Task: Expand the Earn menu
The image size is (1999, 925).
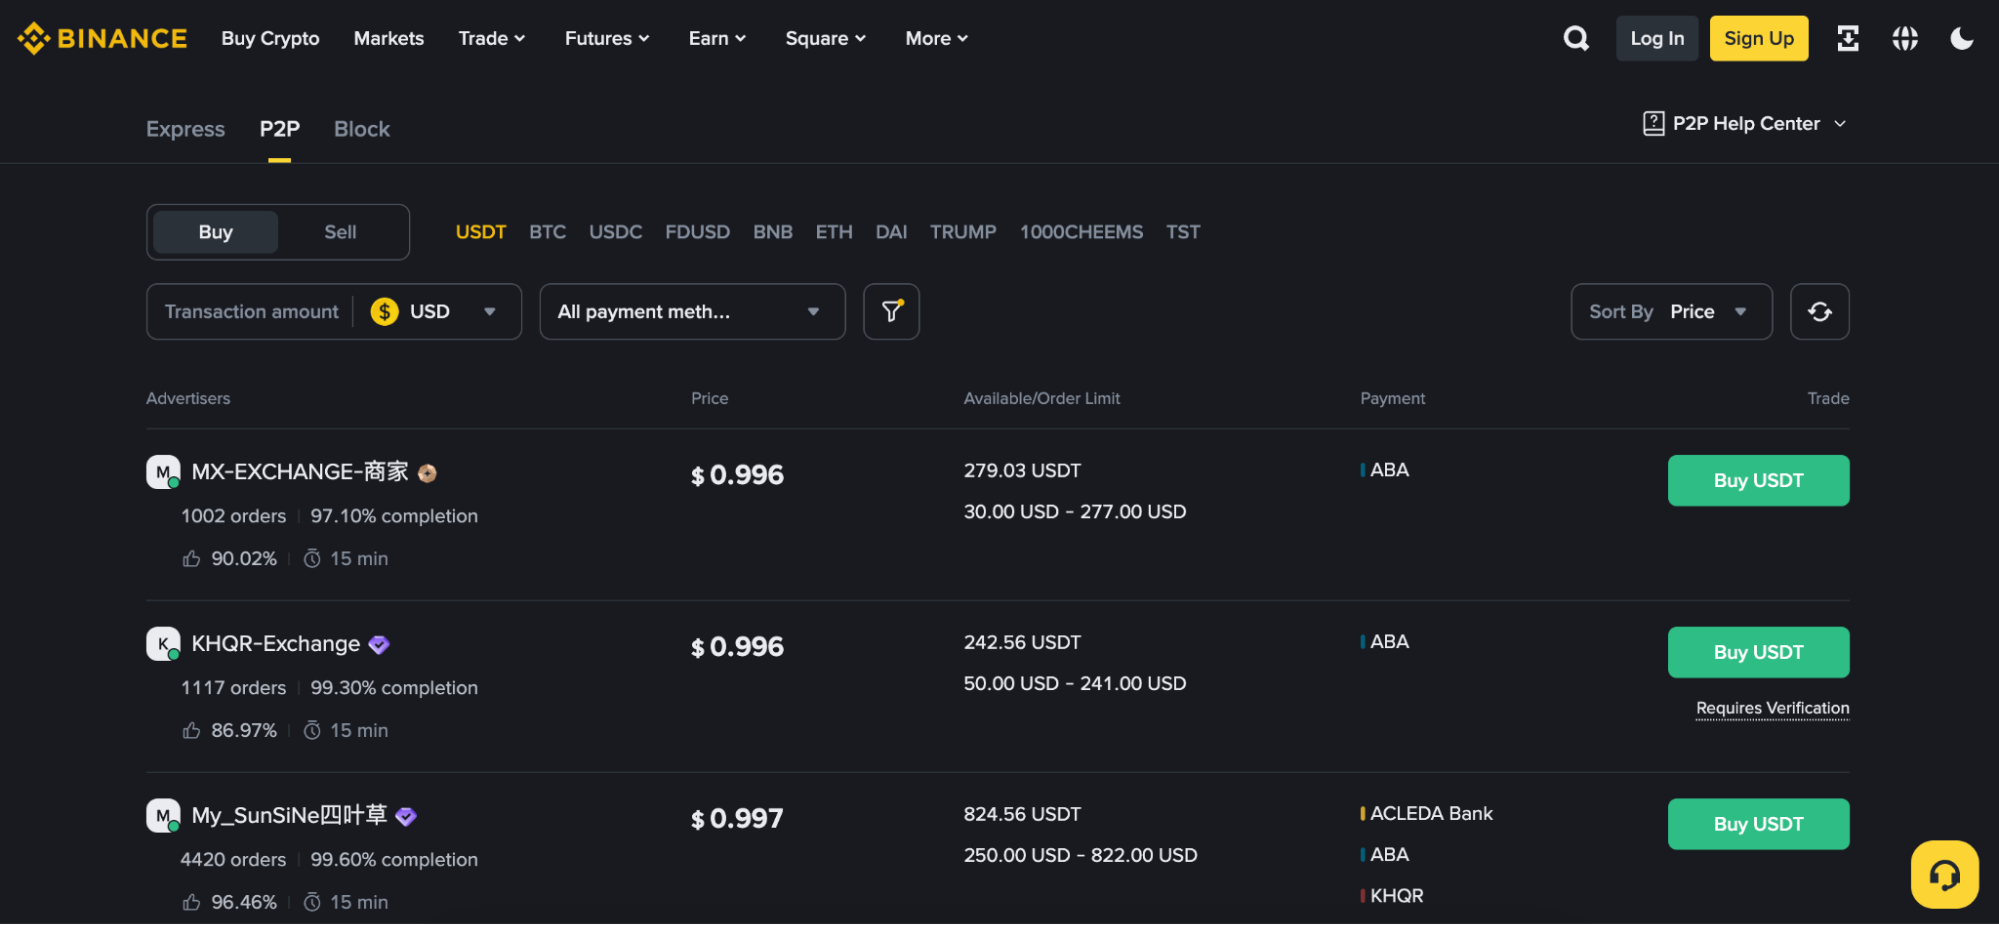Action: 717,38
